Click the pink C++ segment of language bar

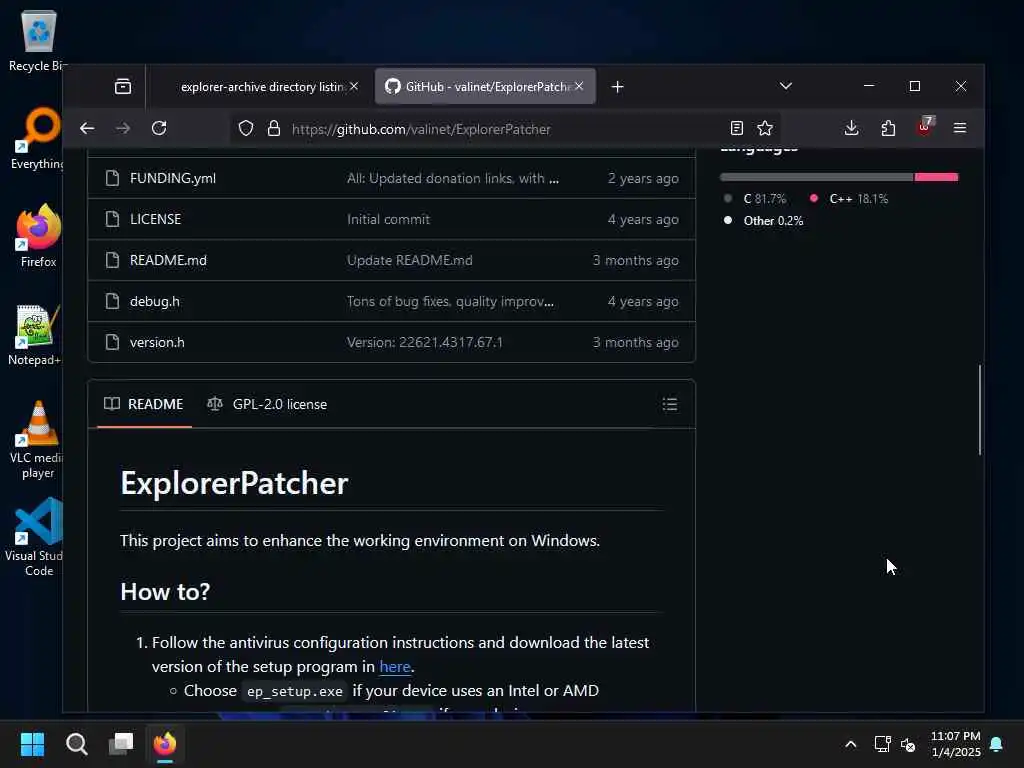[936, 177]
